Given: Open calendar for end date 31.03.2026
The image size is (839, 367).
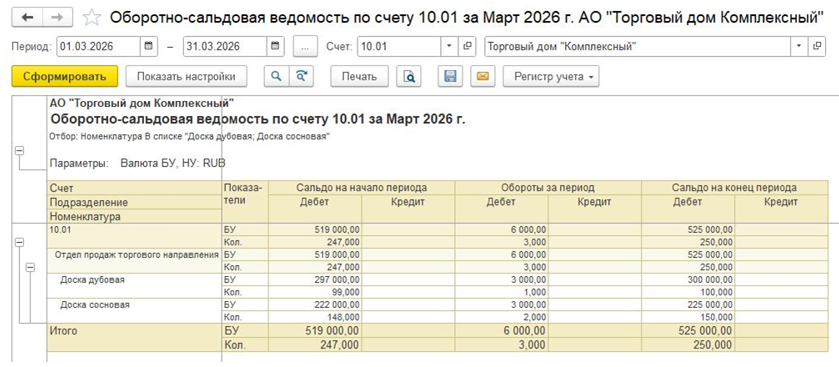Looking at the screenshot, I should pyautogui.click(x=275, y=46).
